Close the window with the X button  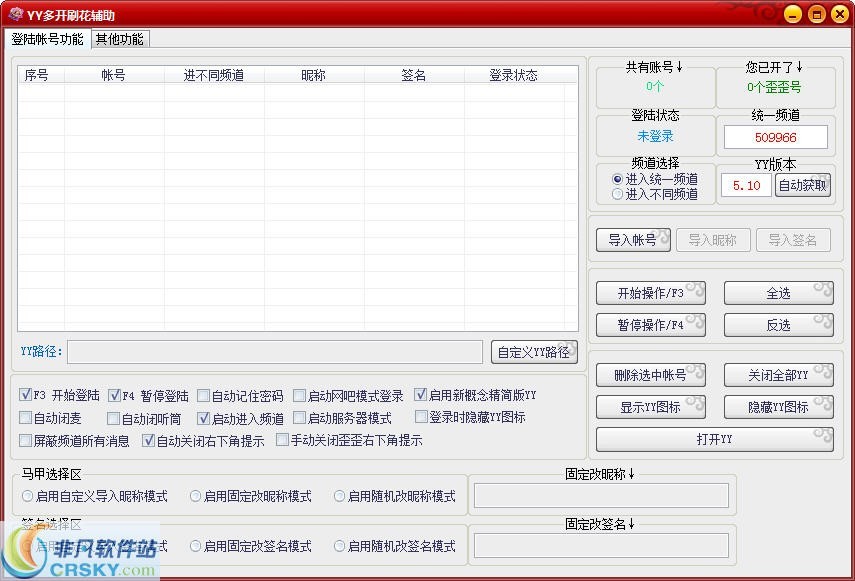[840, 14]
